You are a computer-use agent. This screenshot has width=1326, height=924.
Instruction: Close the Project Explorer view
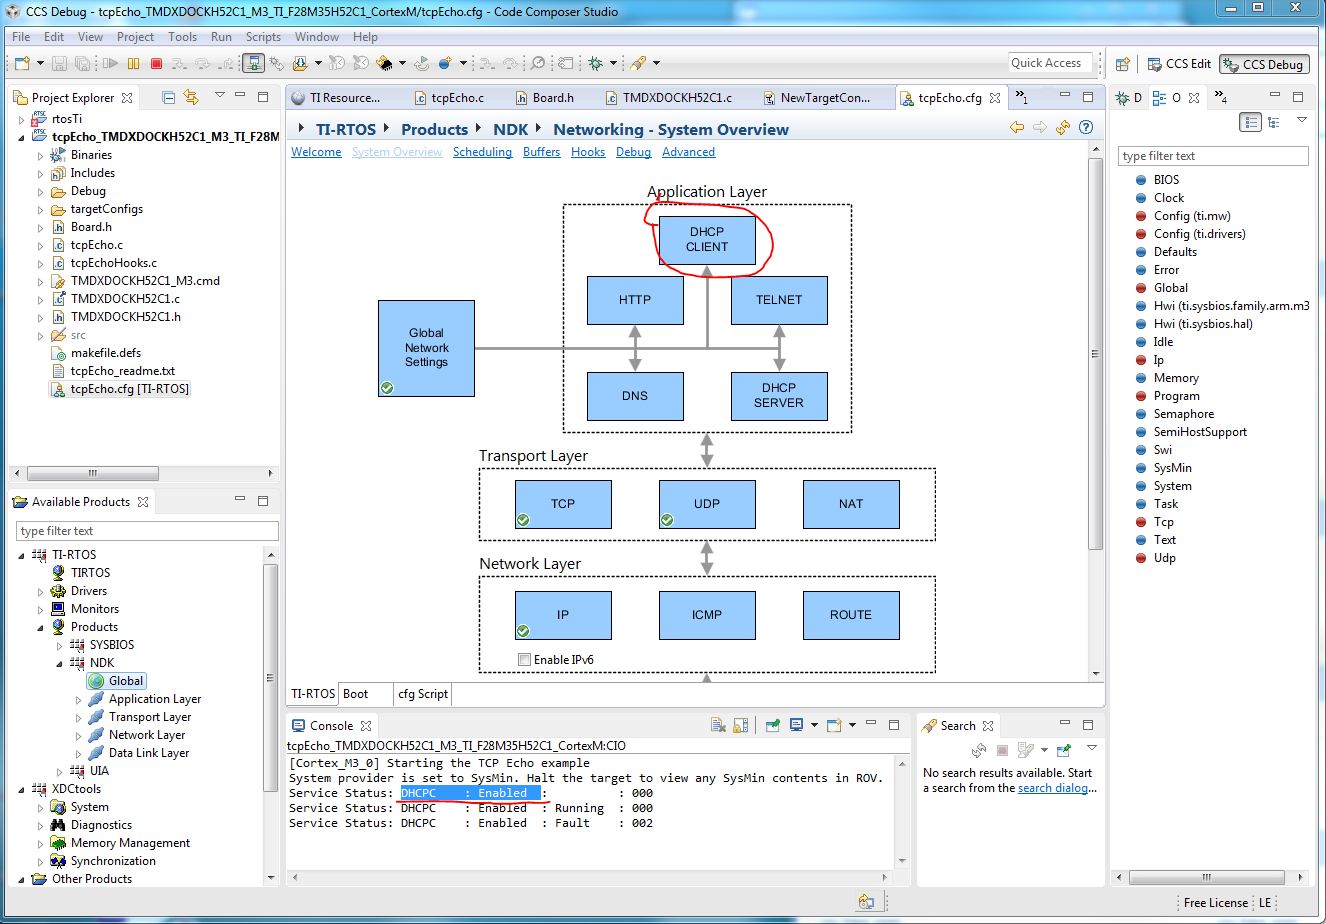[127, 98]
